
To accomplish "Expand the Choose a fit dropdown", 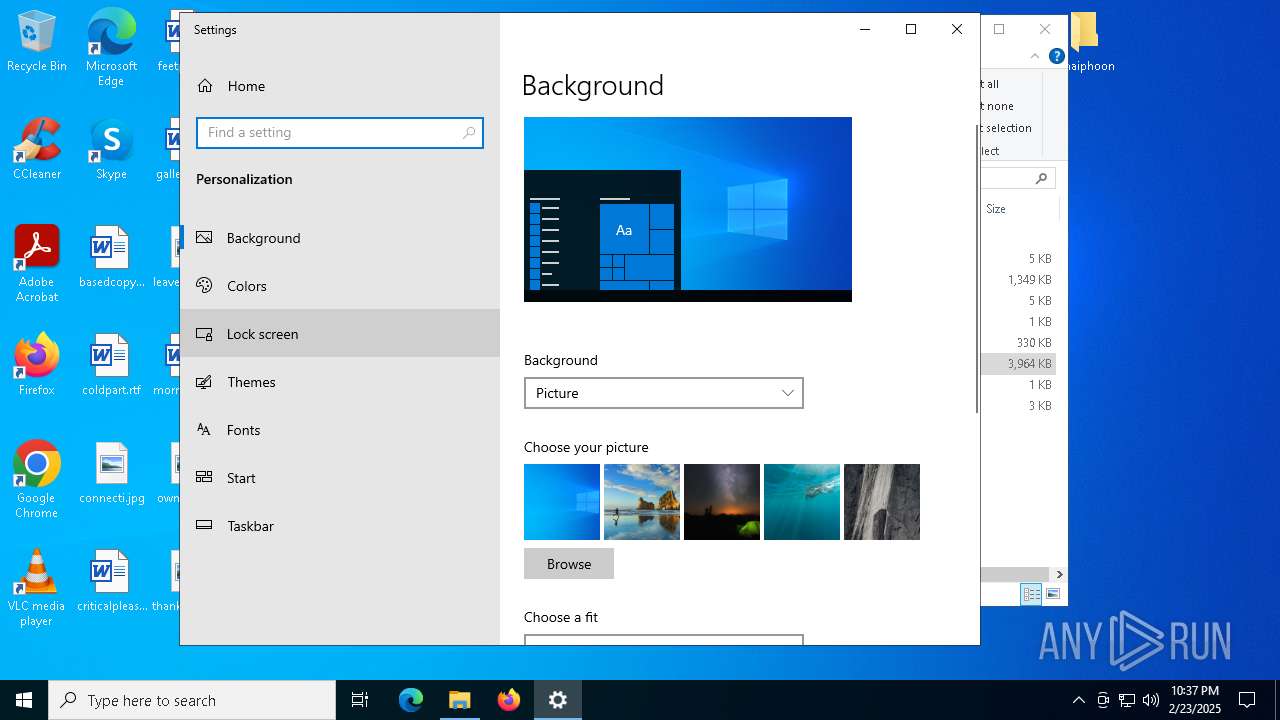I will pos(663,640).
